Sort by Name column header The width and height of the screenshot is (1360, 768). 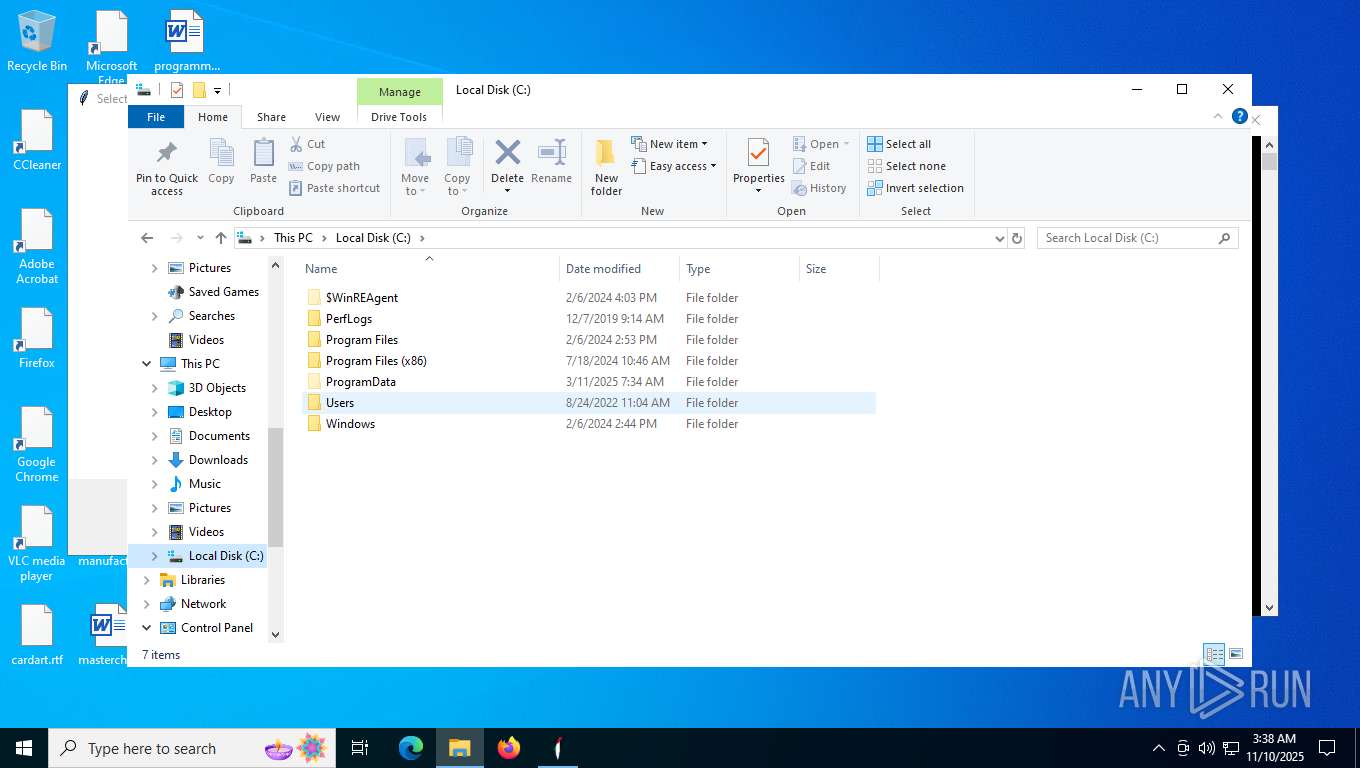(430, 269)
